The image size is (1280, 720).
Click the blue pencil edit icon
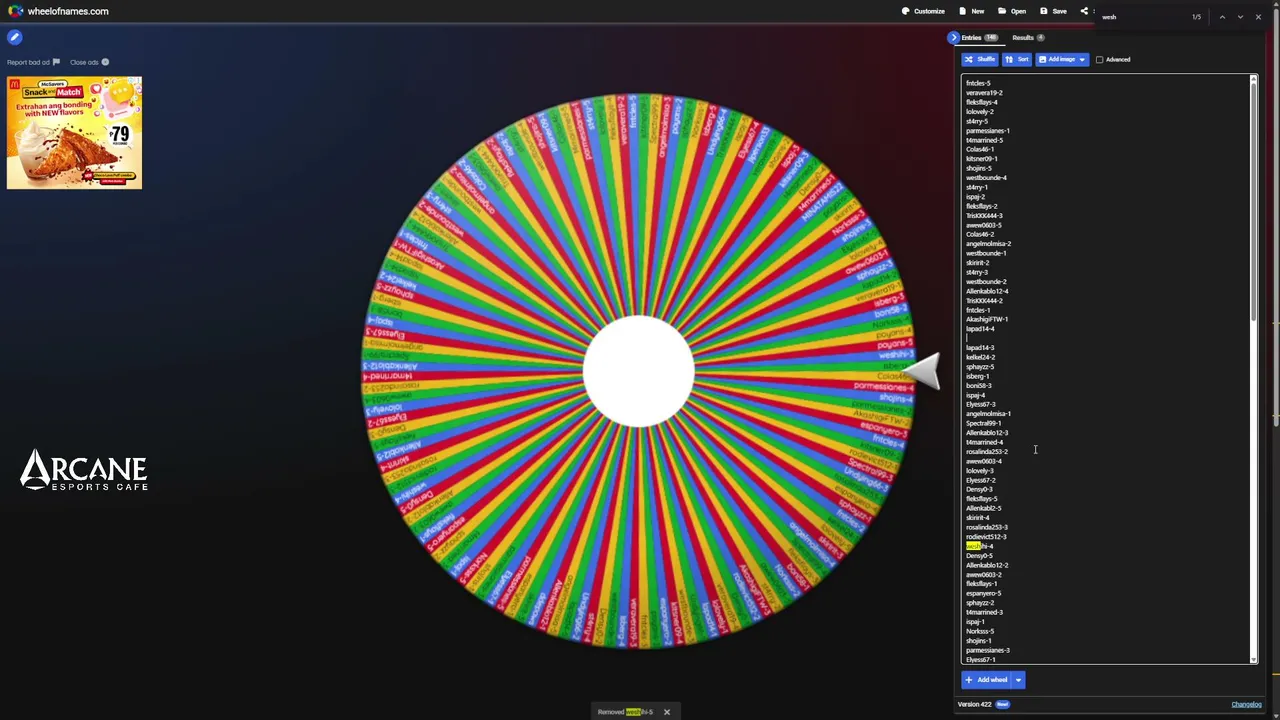pyautogui.click(x=14, y=37)
